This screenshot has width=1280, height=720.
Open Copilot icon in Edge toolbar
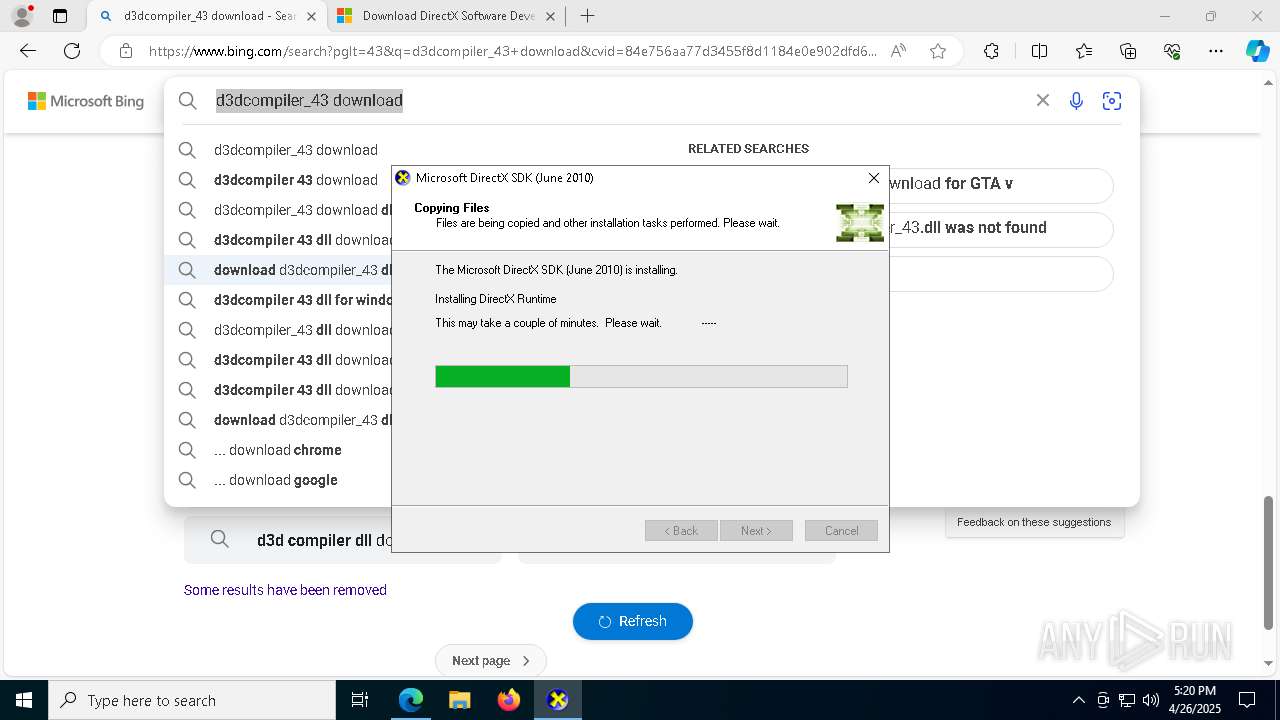pos(1257,51)
